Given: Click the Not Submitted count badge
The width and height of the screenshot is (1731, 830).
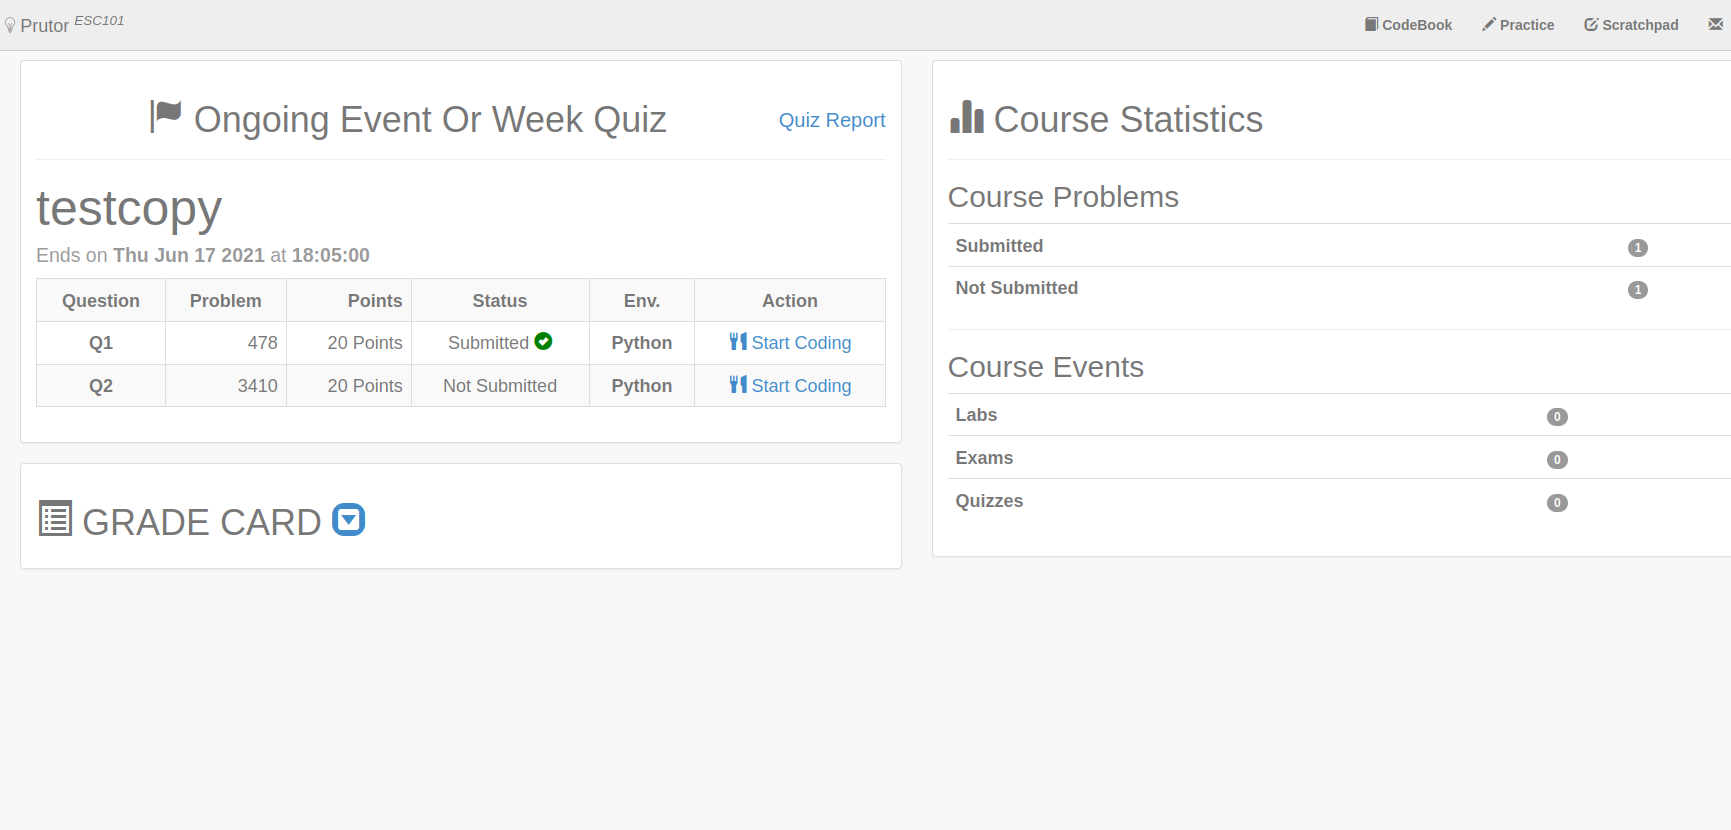Looking at the screenshot, I should [1637, 290].
